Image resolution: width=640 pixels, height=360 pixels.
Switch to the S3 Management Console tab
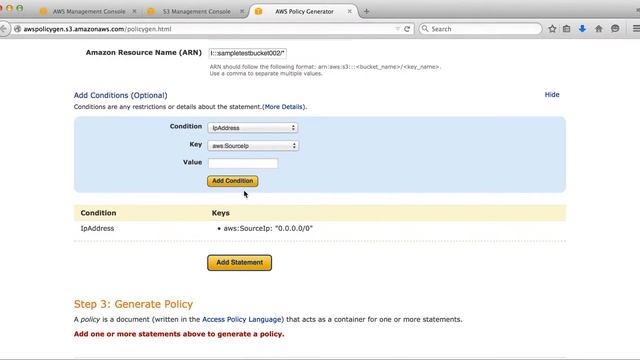tap(197, 11)
